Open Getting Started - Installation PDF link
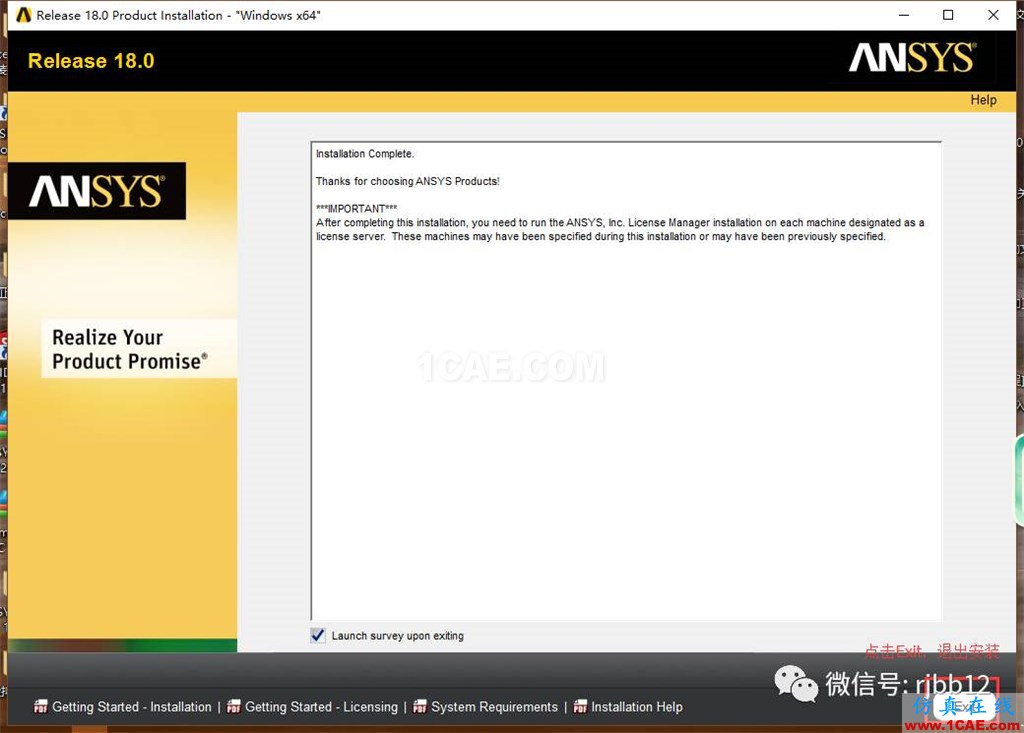The width and height of the screenshot is (1024, 733). pyautogui.click(x=131, y=707)
